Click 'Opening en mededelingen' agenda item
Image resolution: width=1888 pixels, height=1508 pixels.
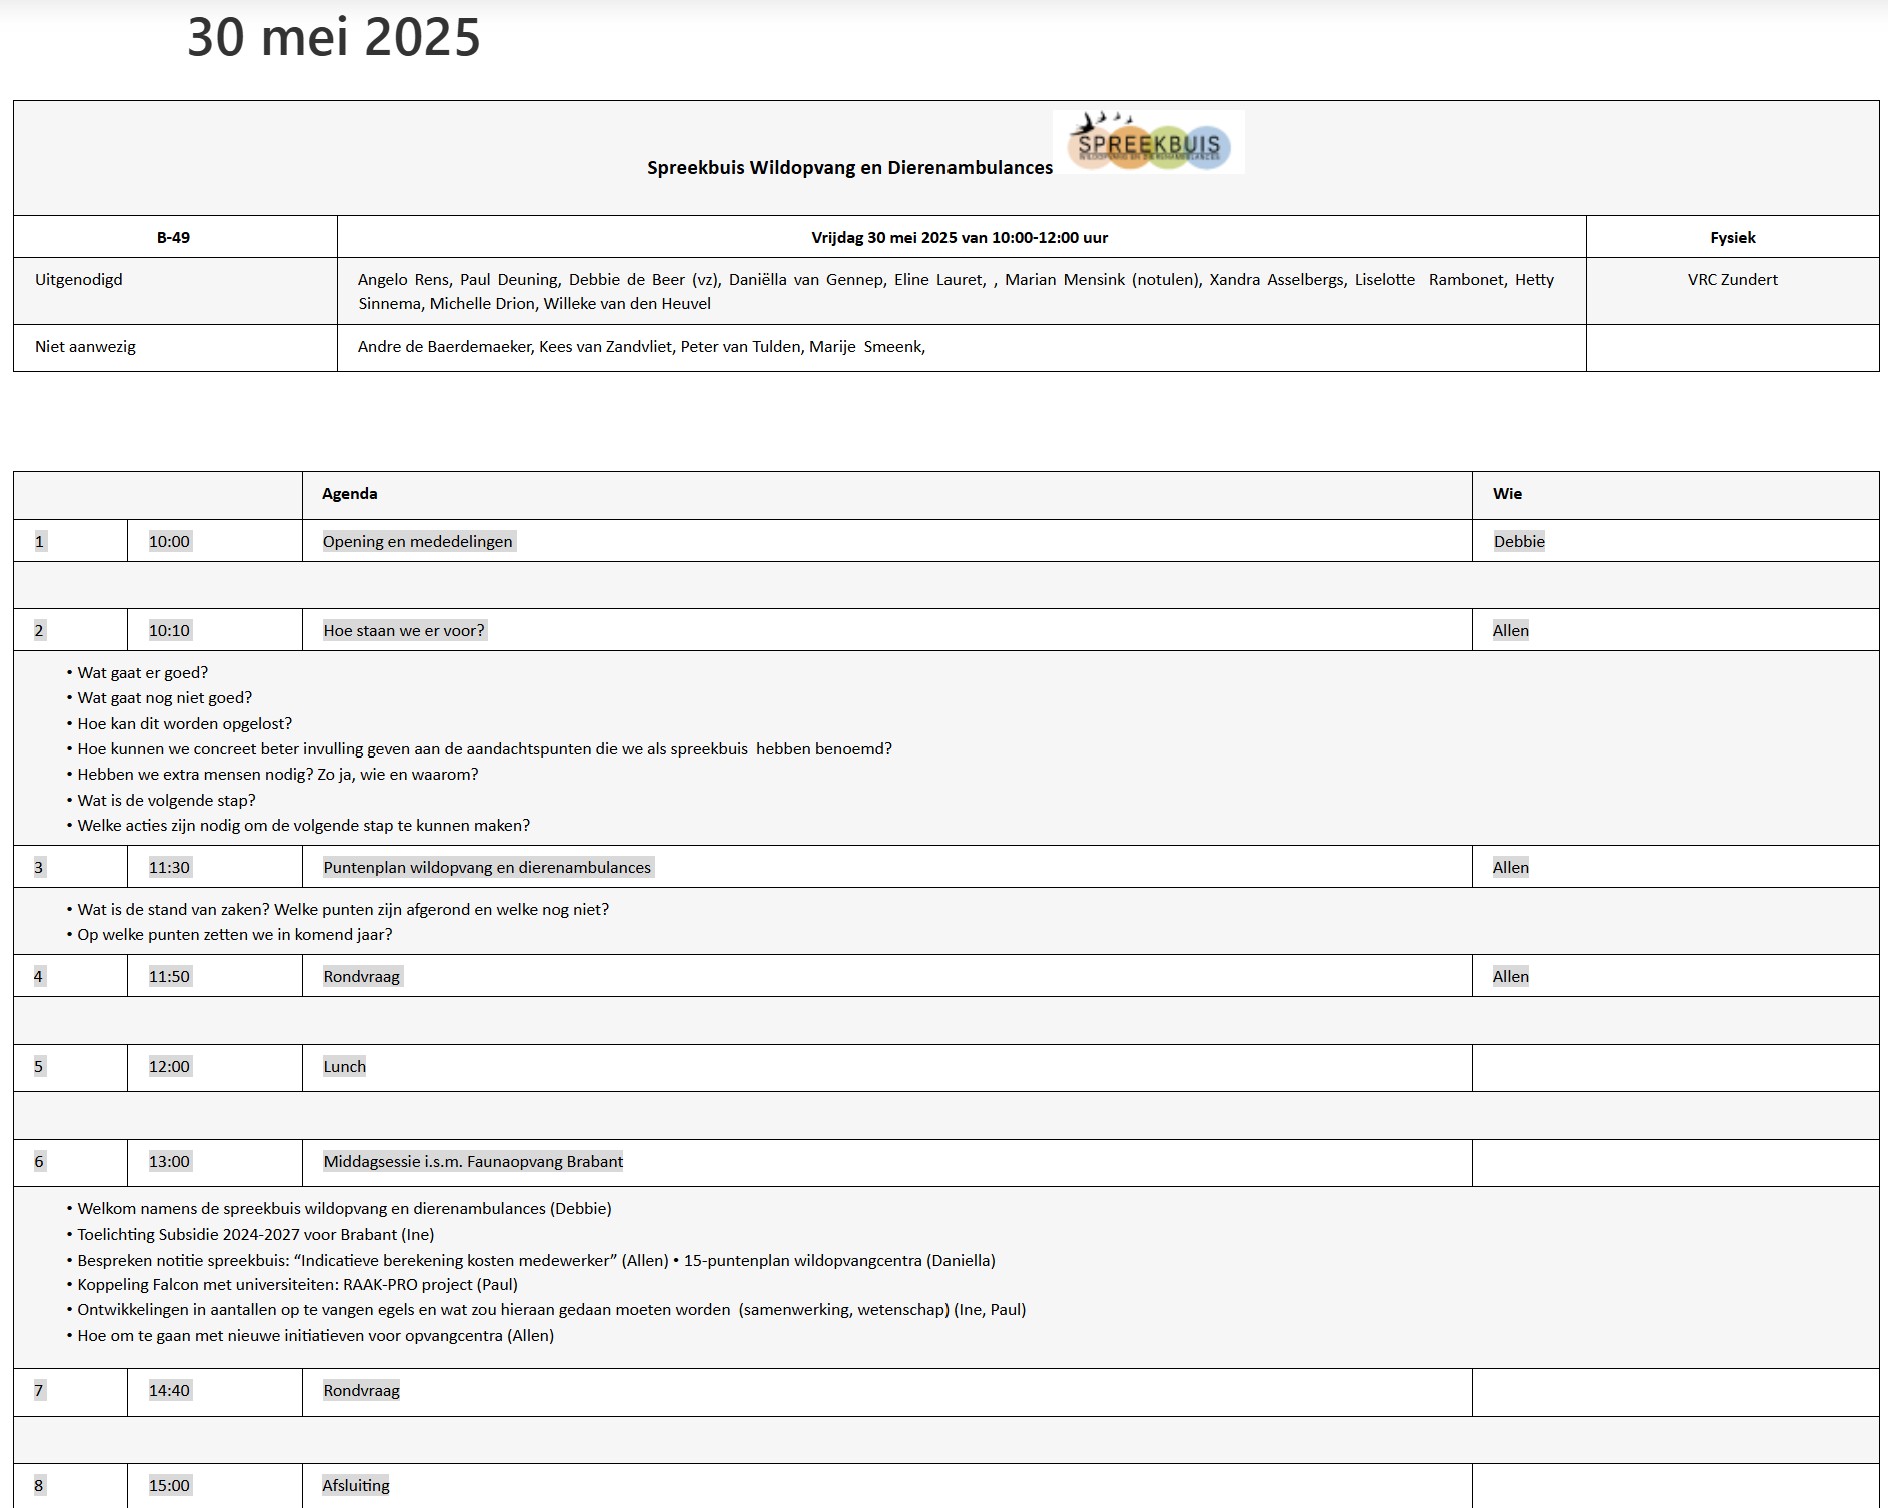418,542
